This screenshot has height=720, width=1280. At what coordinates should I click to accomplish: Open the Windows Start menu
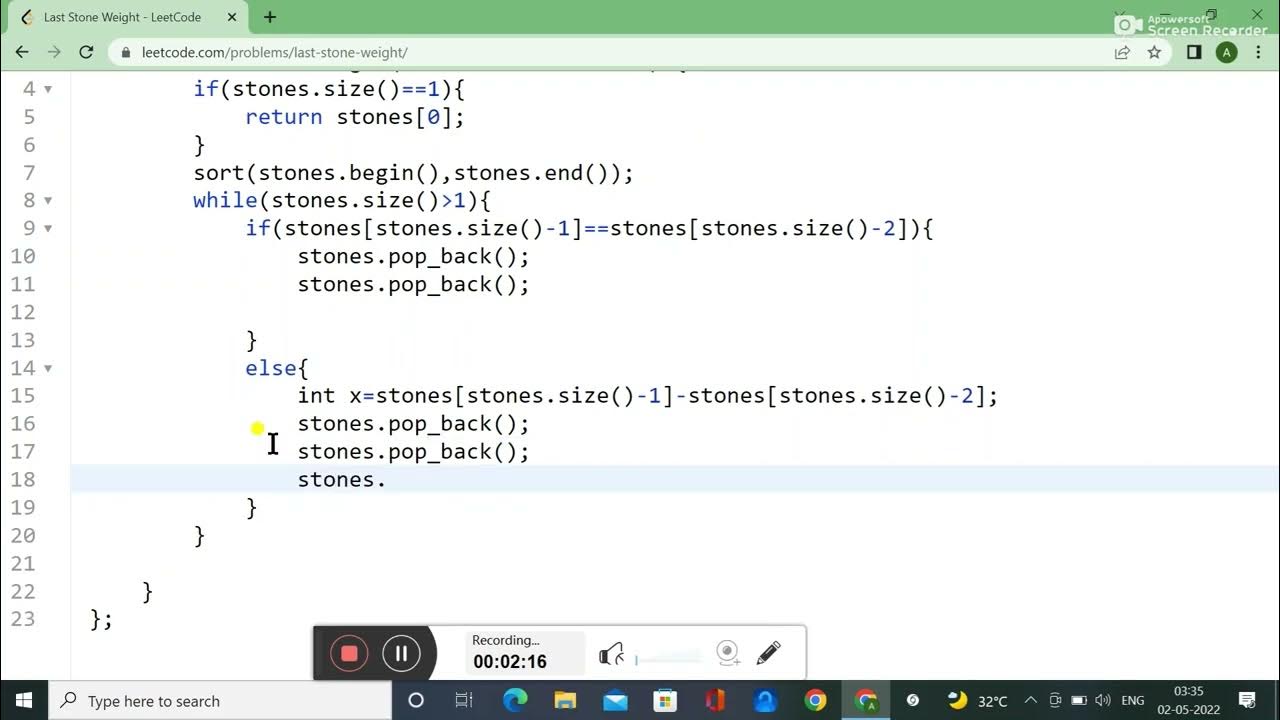[24, 700]
